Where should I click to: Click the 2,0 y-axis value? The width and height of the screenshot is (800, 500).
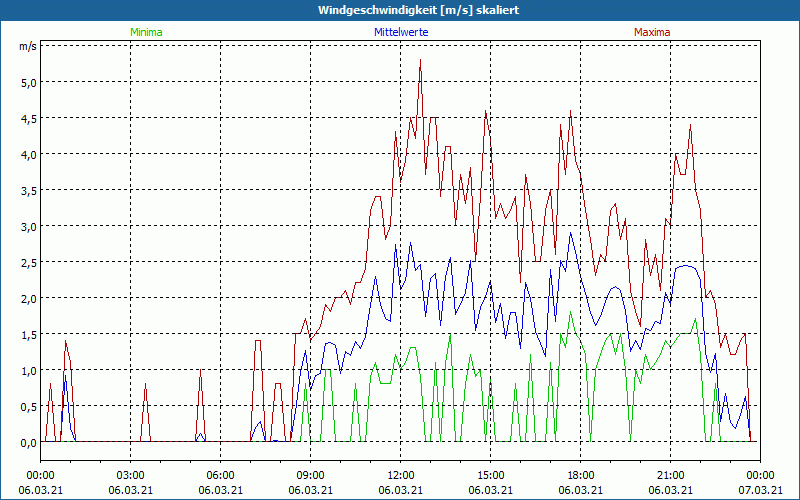tap(29, 298)
